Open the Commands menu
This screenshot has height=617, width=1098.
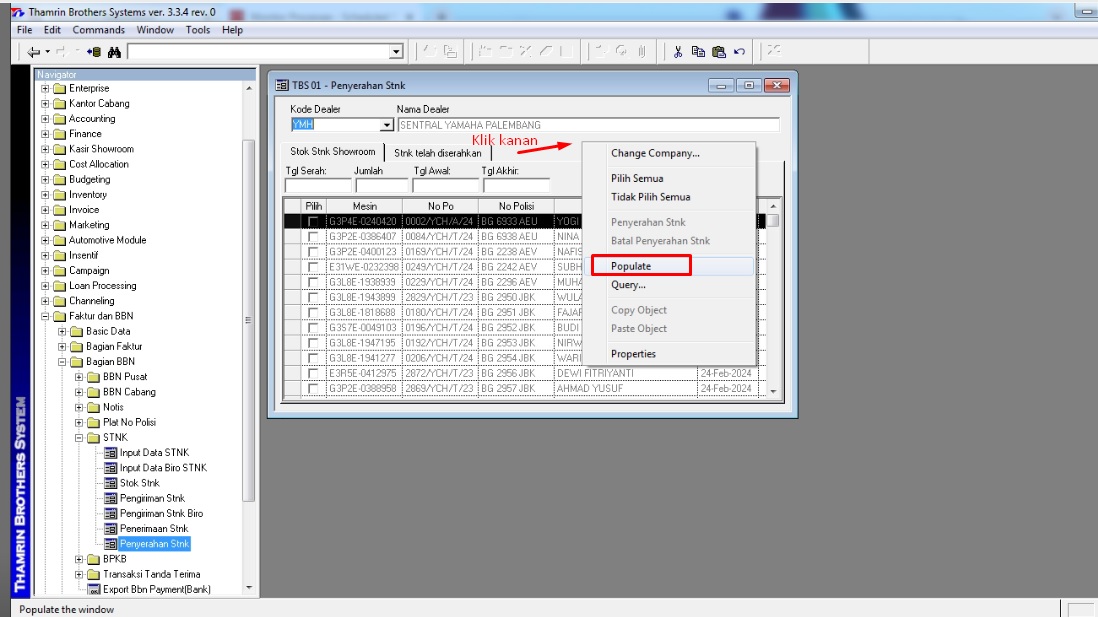click(x=98, y=30)
